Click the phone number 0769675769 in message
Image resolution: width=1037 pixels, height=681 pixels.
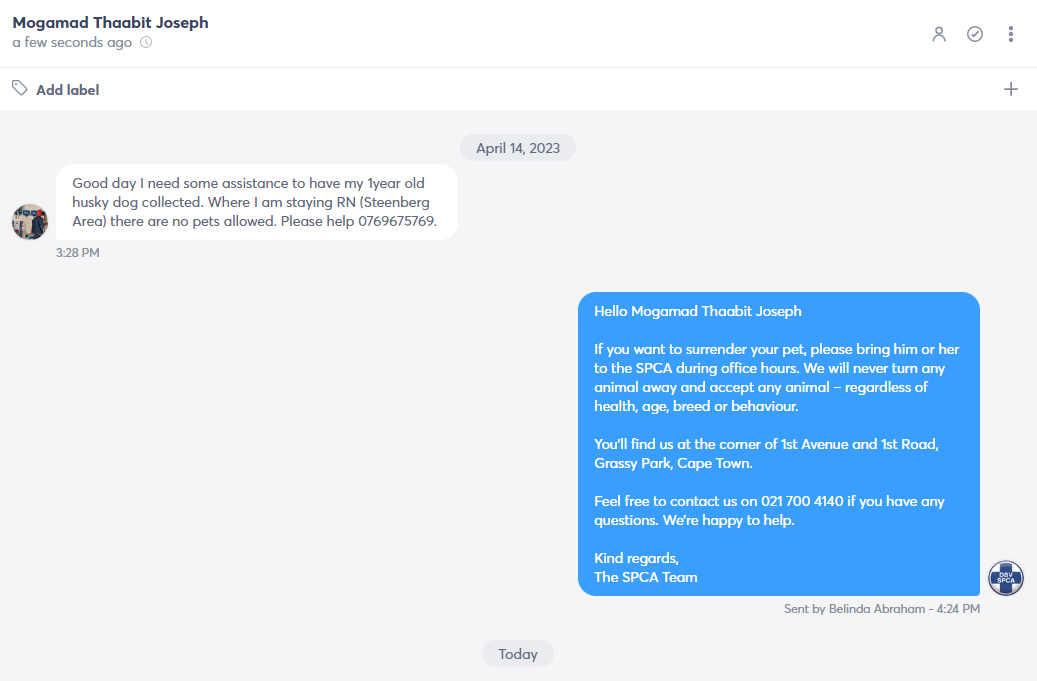click(x=396, y=221)
